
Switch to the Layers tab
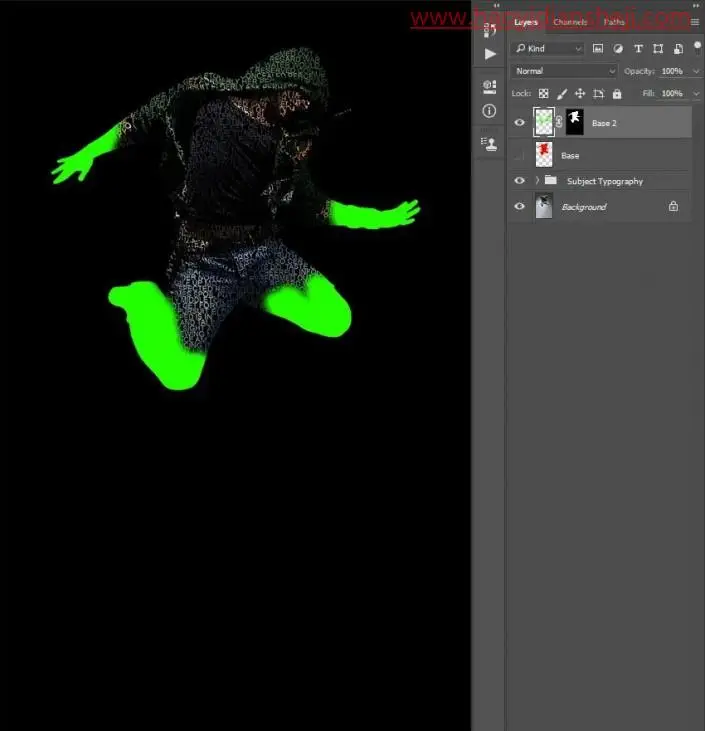tap(526, 22)
